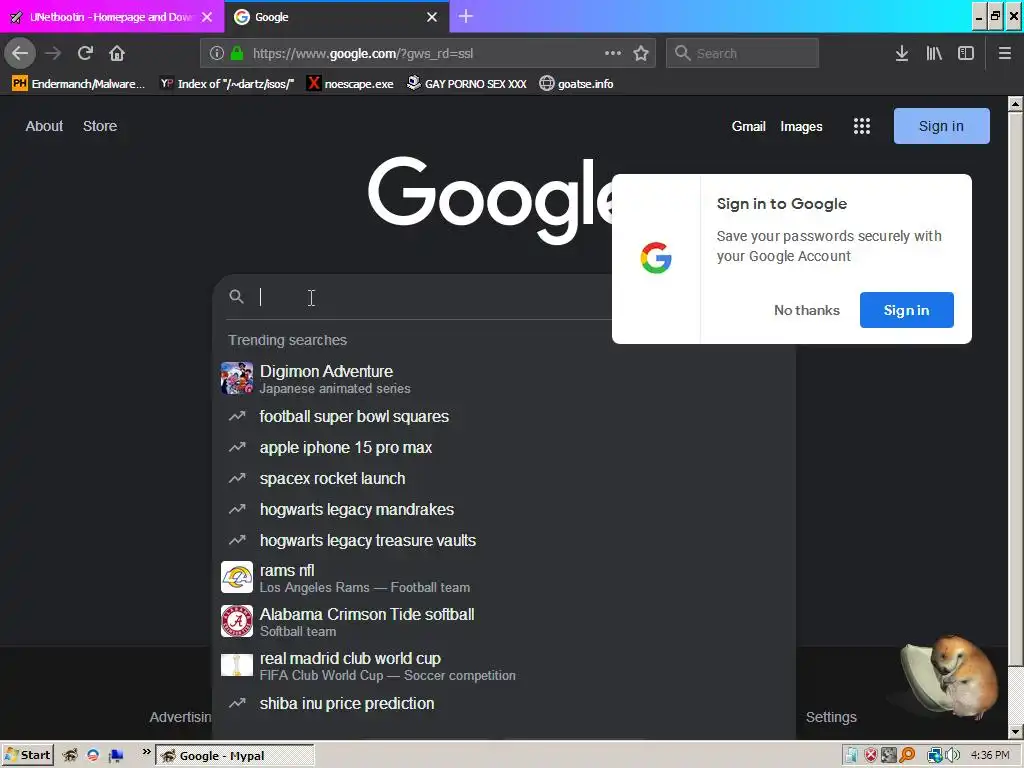
Task: Open the Library bookshelf icon
Action: [x=934, y=54]
